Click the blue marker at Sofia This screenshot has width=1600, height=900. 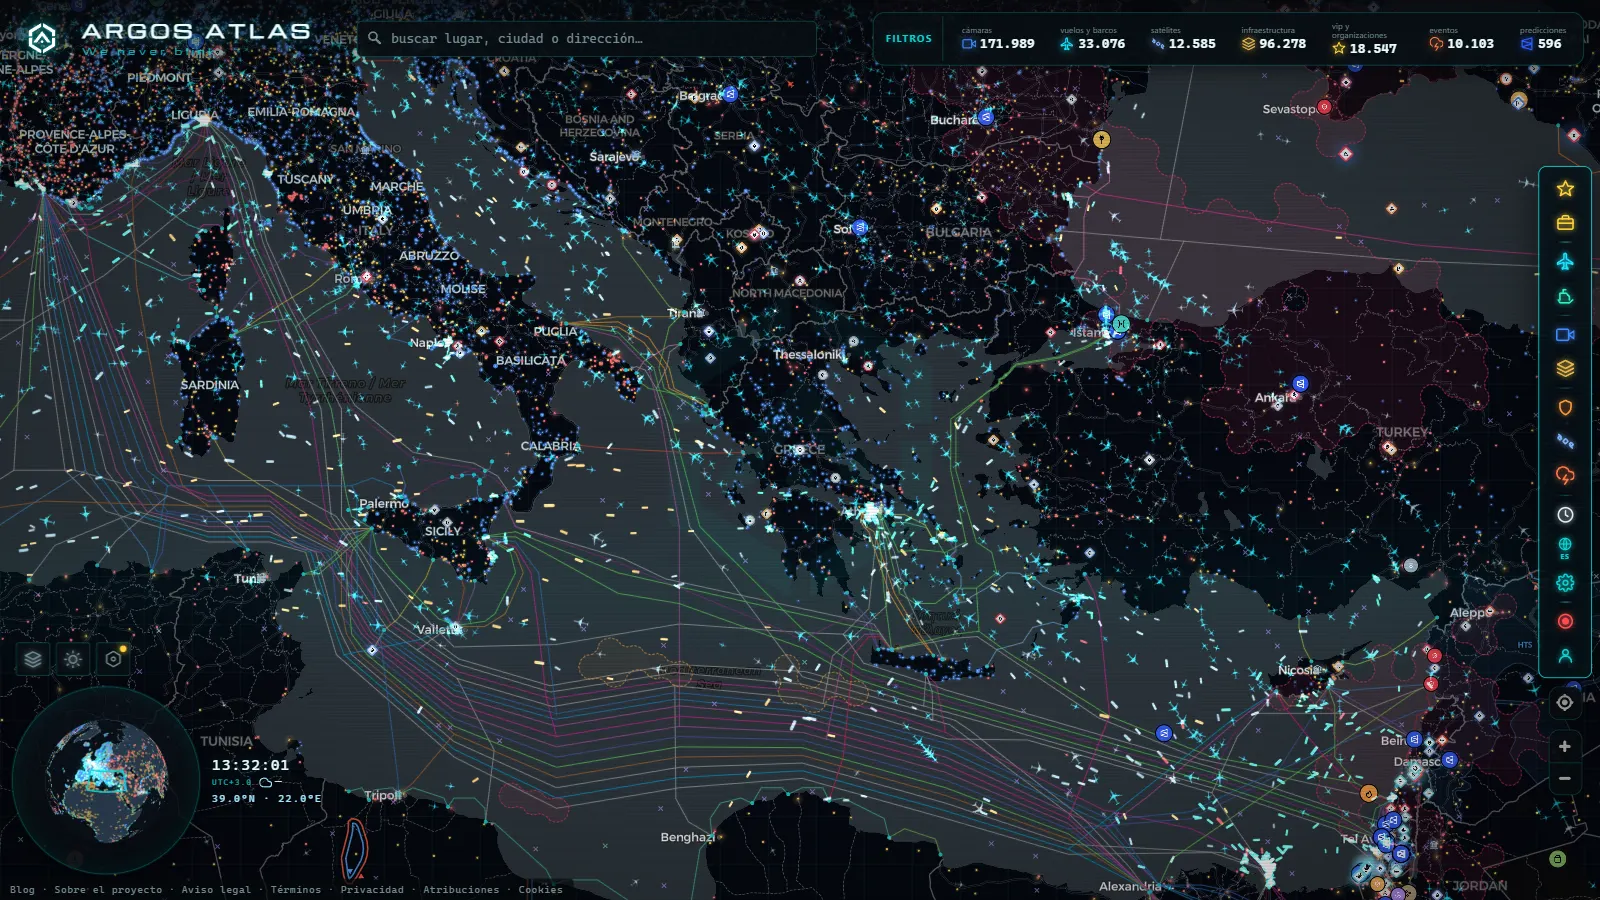click(860, 228)
